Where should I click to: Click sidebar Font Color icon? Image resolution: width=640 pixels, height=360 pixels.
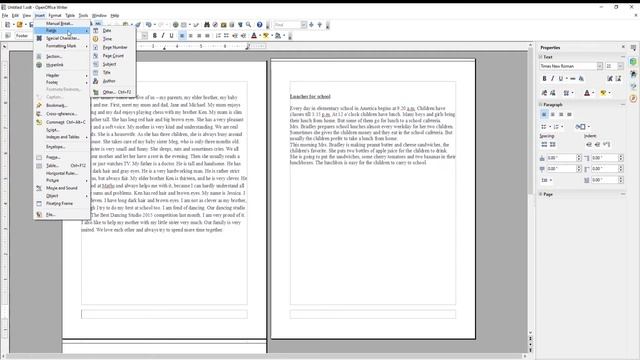click(x=587, y=93)
